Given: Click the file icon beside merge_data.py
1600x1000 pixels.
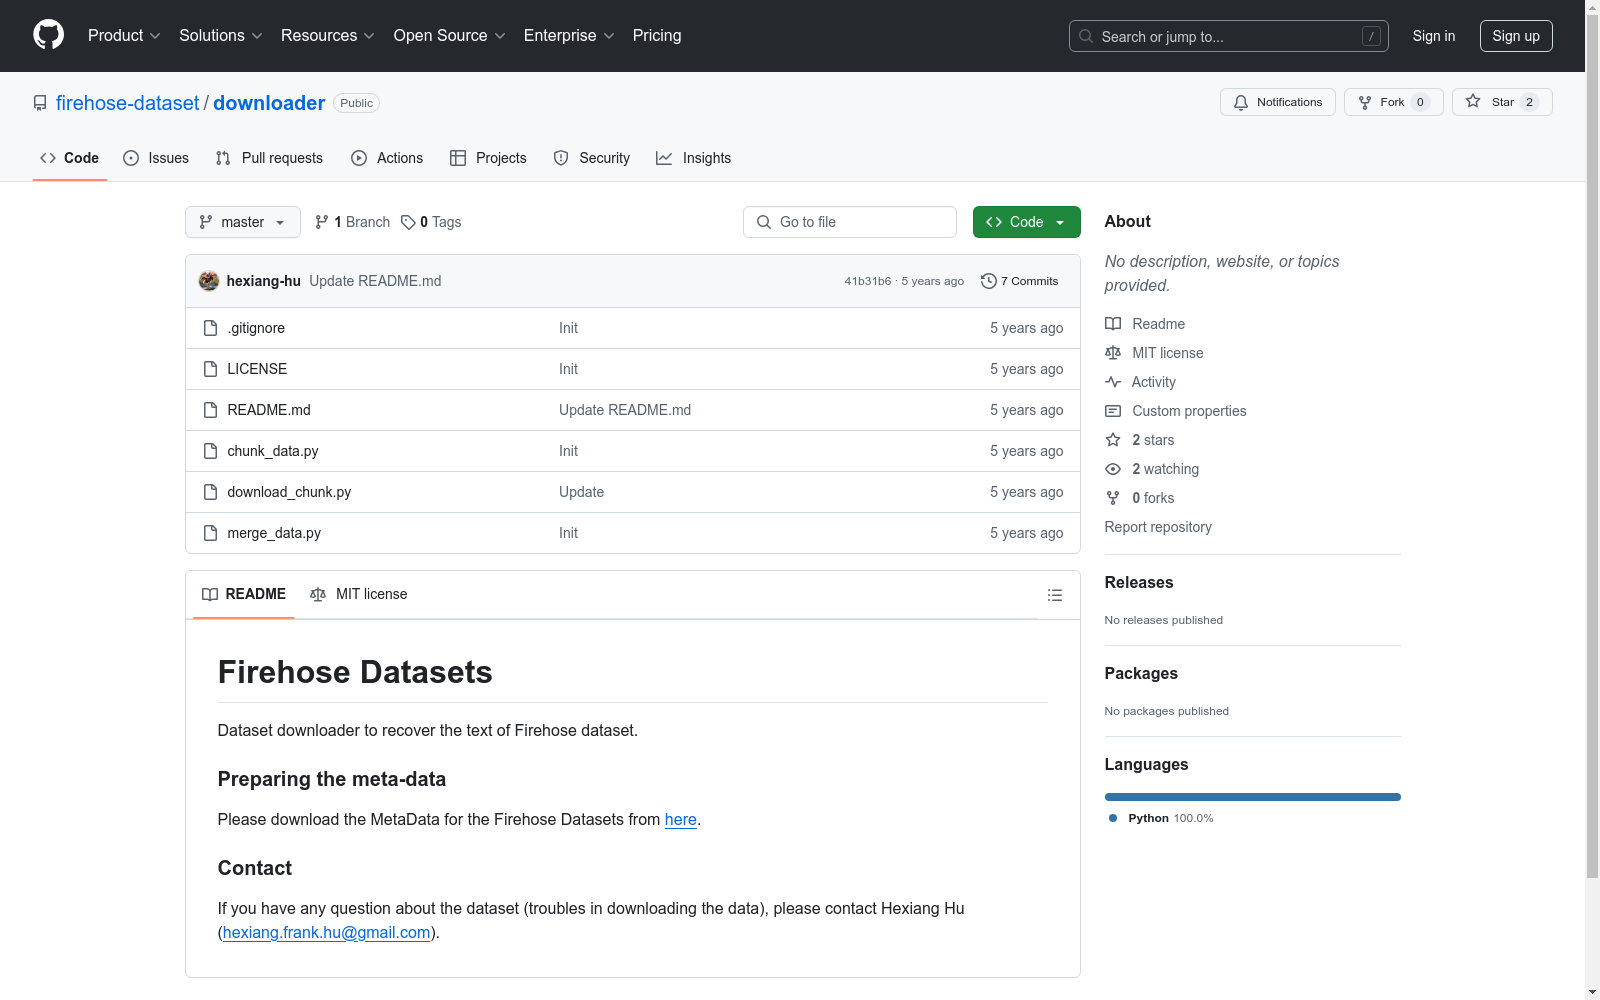Looking at the screenshot, I should click(210, 533).
